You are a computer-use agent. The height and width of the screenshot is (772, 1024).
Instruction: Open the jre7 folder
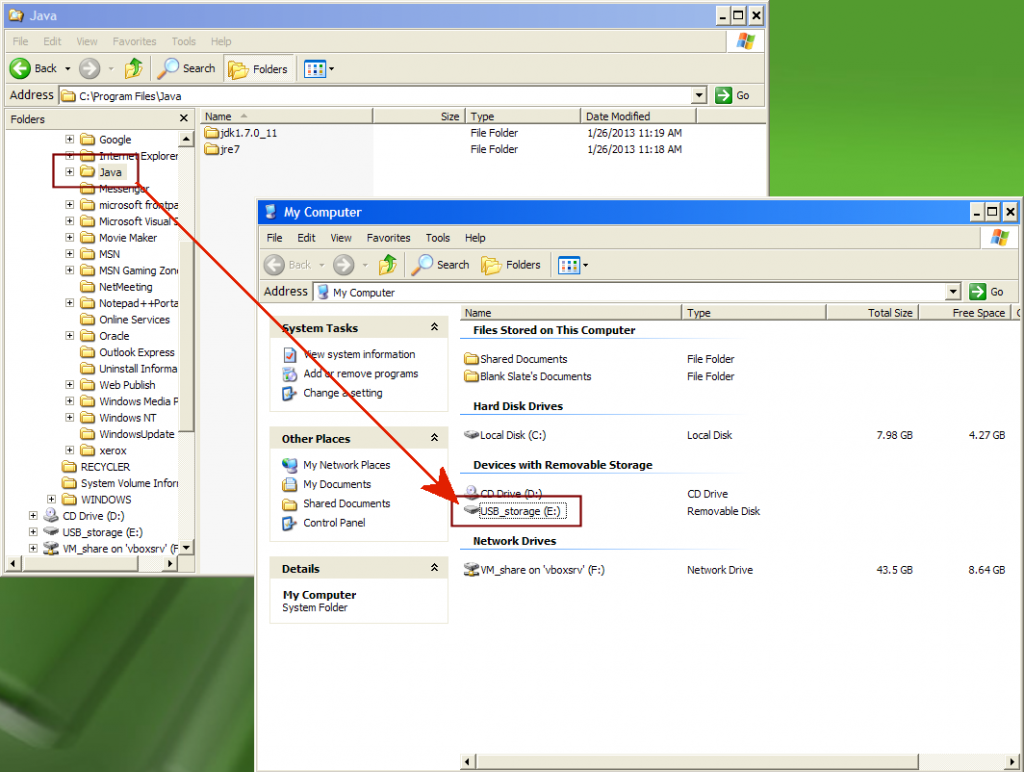(227, 149)
